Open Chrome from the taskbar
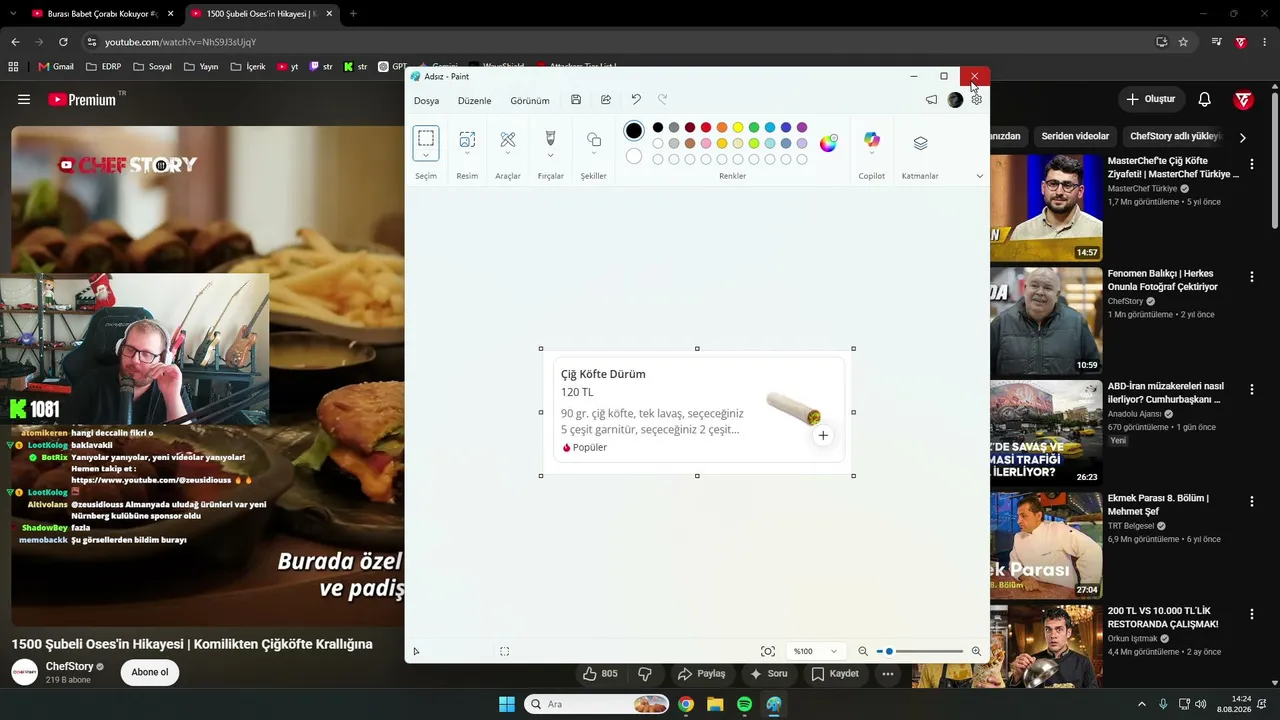This screenshot has height=720, width=1280. [x=686, y=704]
